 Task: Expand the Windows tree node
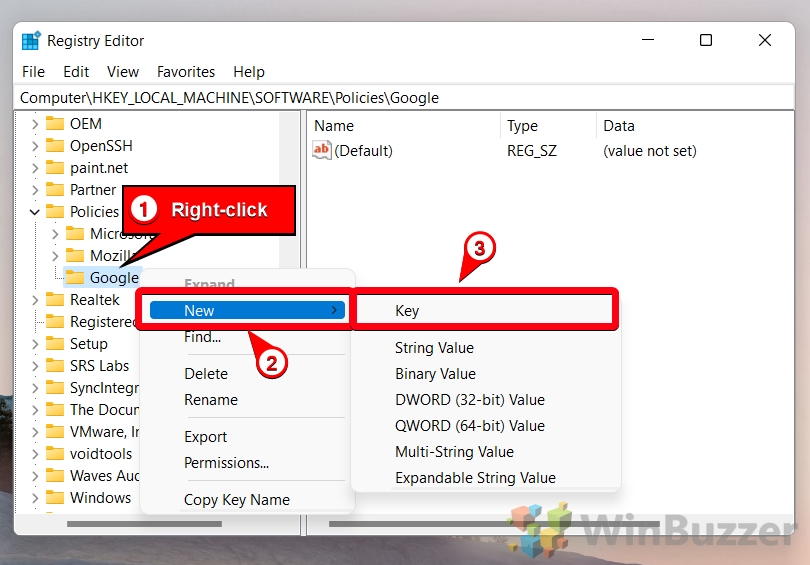coord(35,498)
